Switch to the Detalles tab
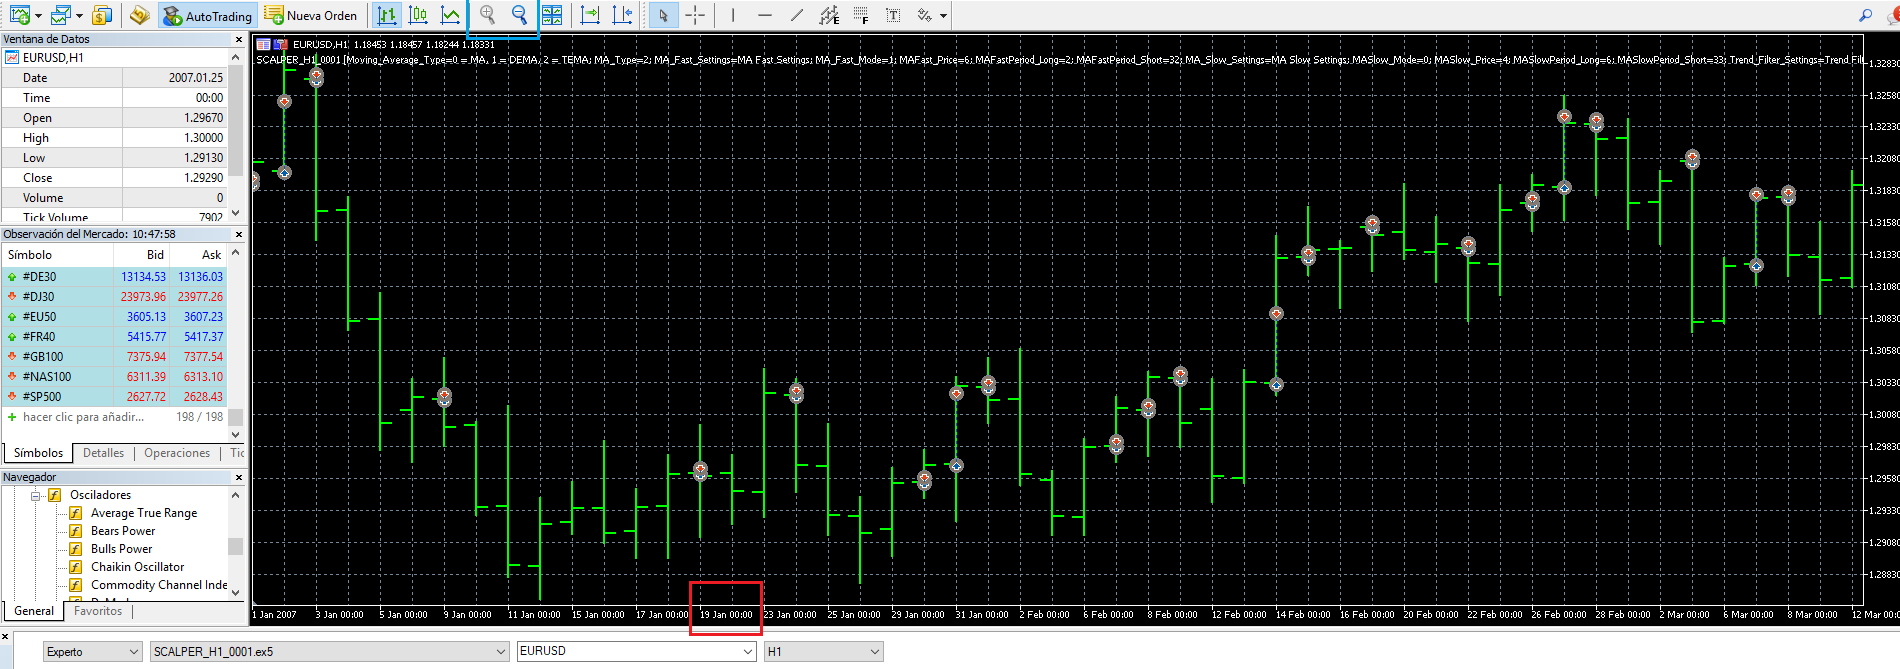The image size is (1900, 669). (103, 453)
